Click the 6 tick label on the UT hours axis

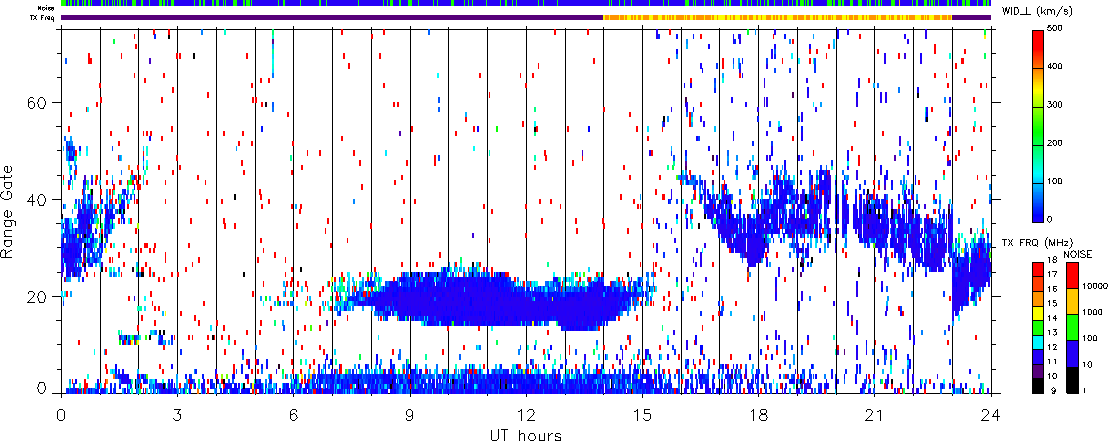coord(294,414)
